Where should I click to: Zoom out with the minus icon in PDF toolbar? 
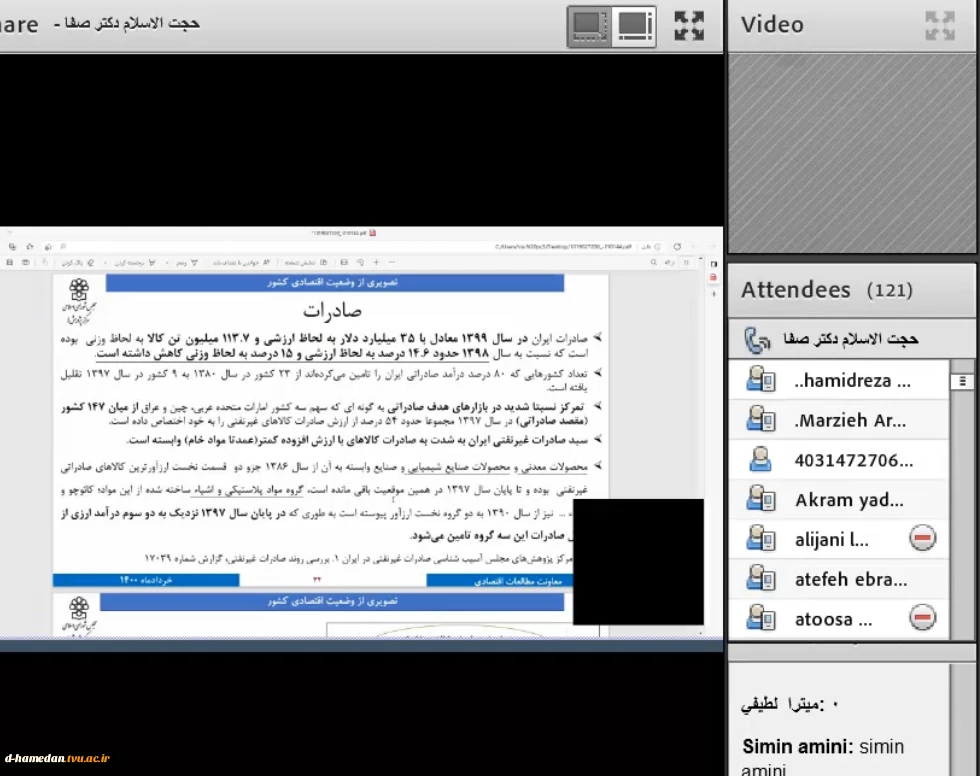click(392, 262)
